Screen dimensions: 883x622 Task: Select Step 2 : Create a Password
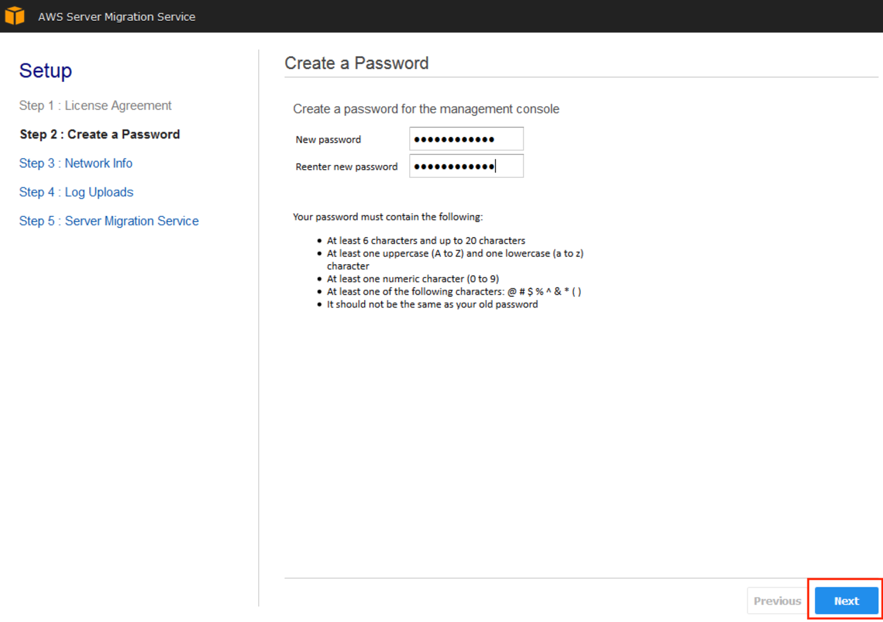pos(100,134)
